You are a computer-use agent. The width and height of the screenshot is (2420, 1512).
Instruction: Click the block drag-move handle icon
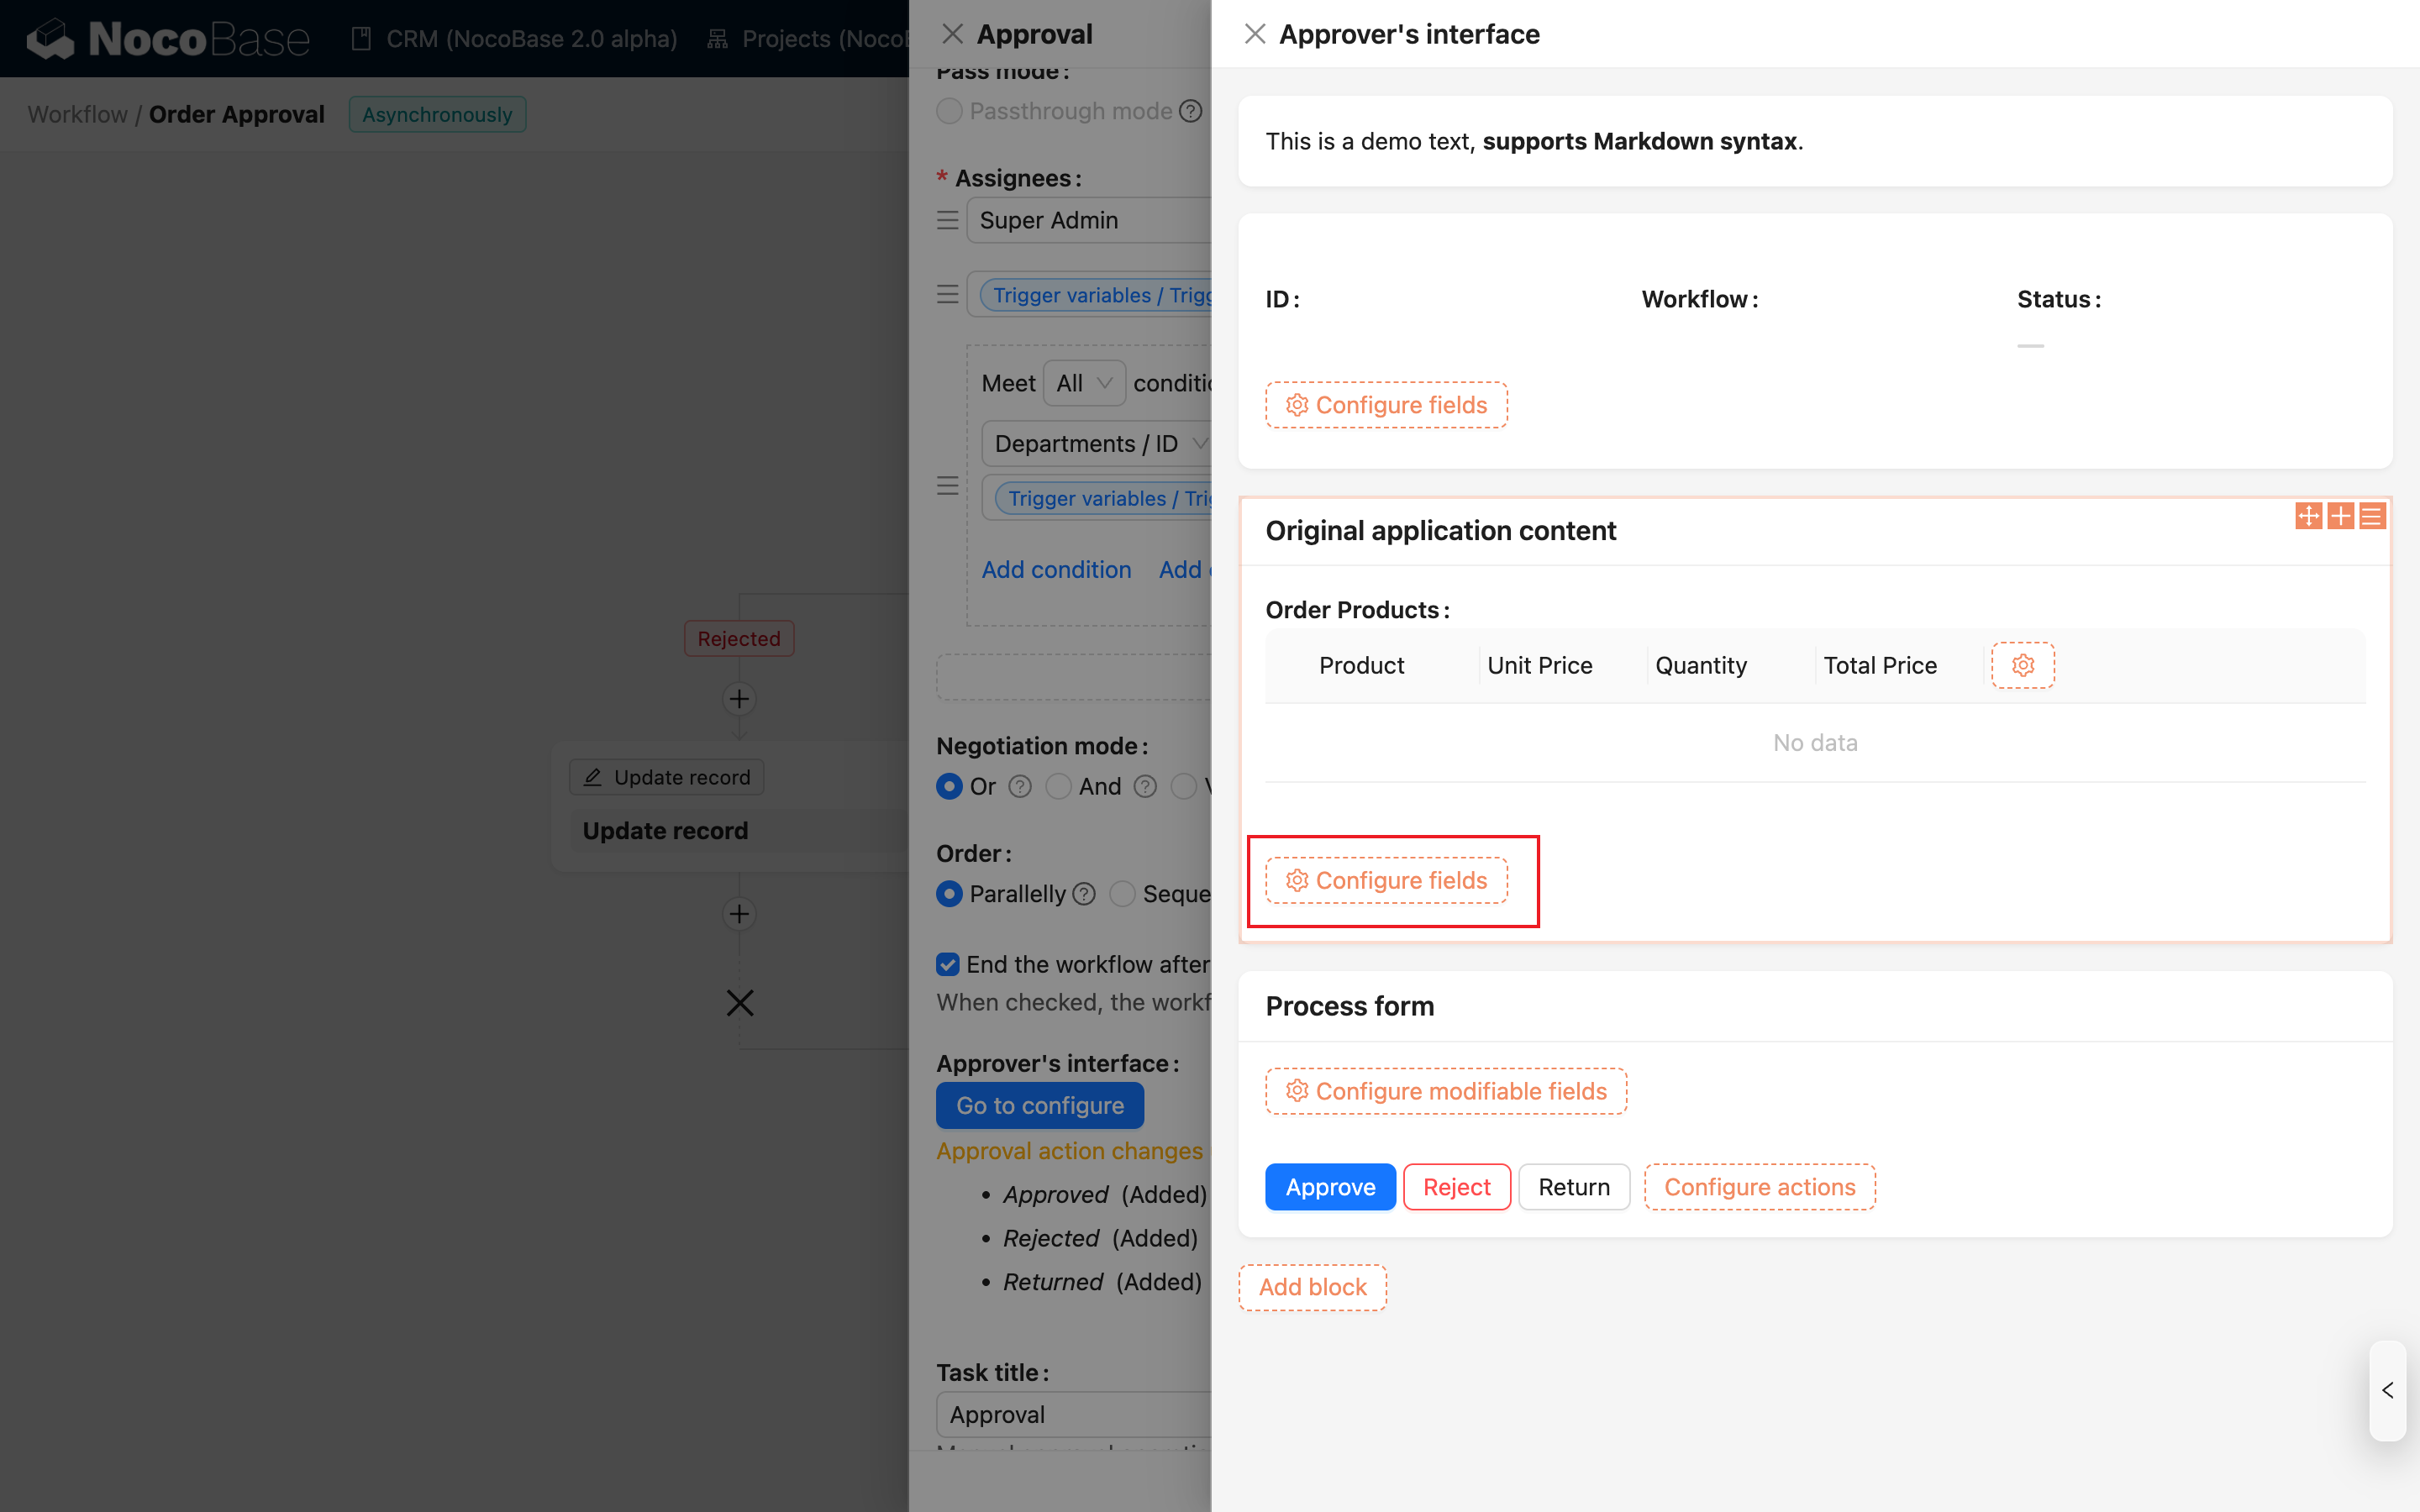click(2308, 516)
